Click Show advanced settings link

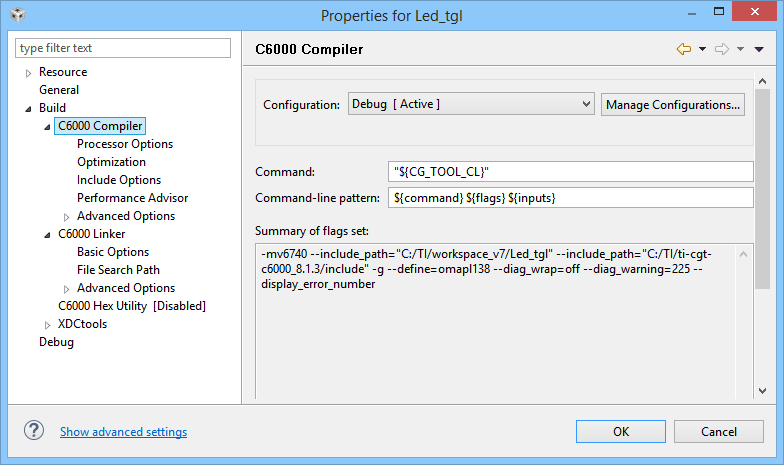[x=123, y=432]
